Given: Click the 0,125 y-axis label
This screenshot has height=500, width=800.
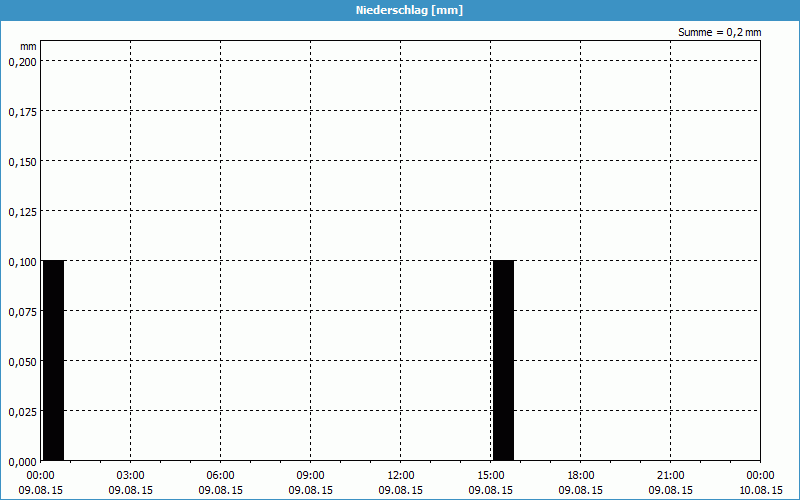Looking at the screenshot, I should coord(23,212).
